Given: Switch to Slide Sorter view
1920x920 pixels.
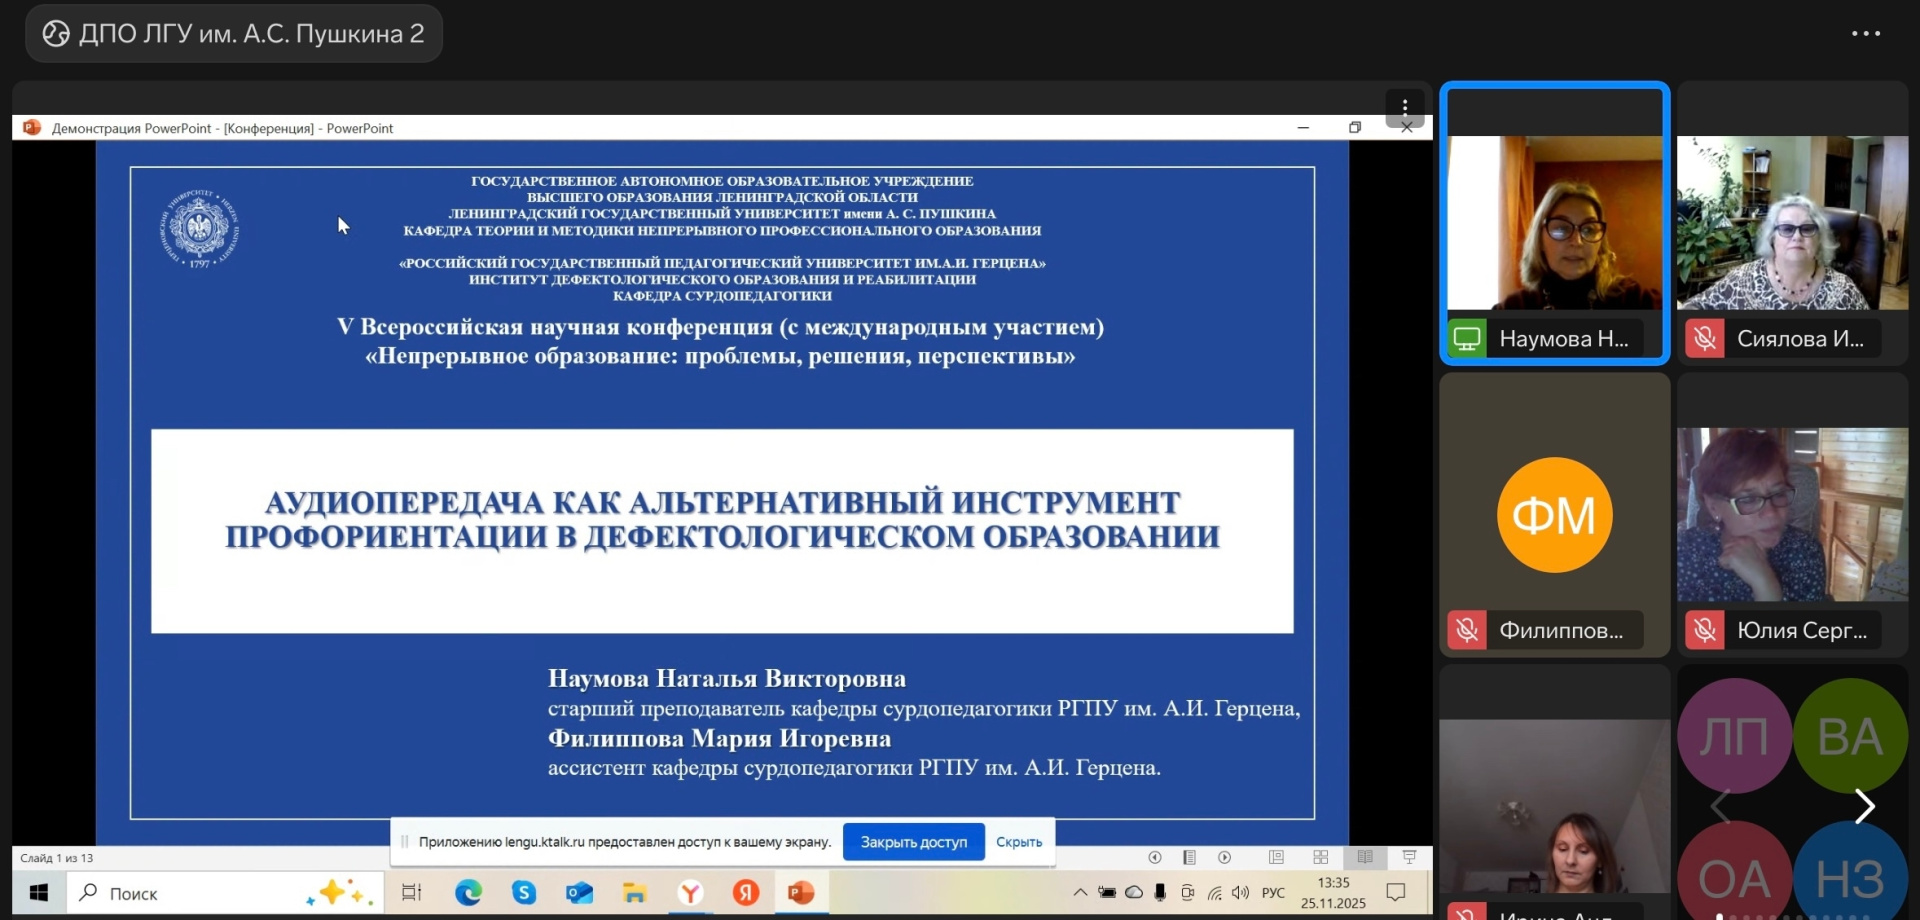Looking at the screenshot, I should [1321, 857].
